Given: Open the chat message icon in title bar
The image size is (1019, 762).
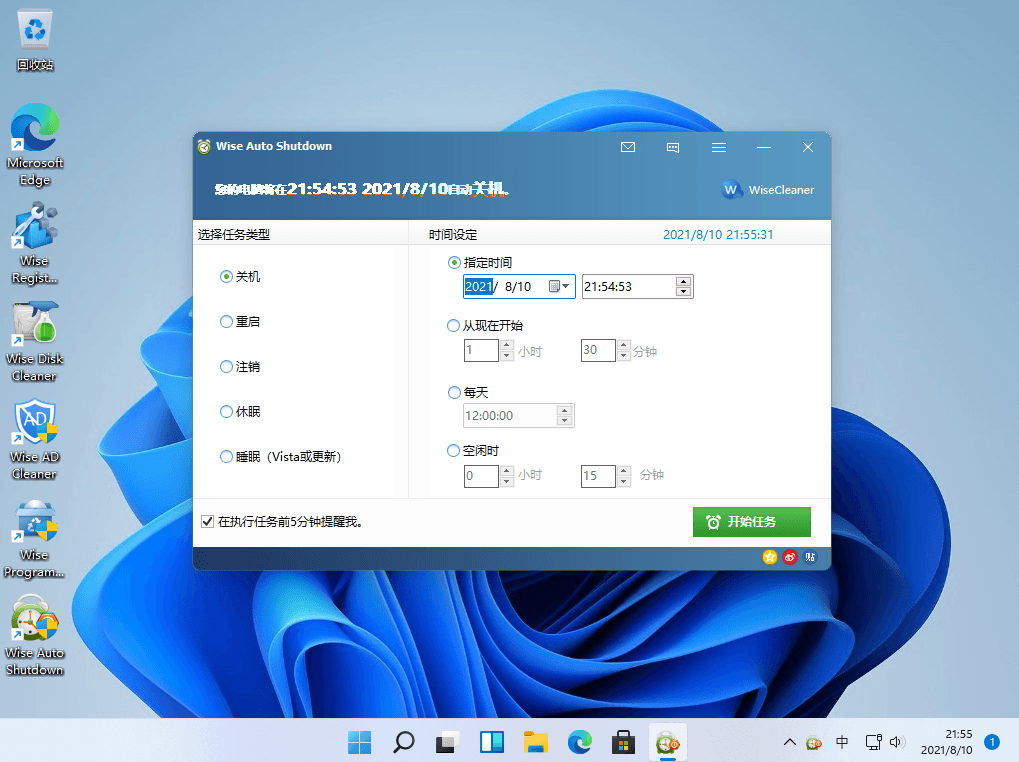Looking at the screenshot, I should click(x=673, y=147).
